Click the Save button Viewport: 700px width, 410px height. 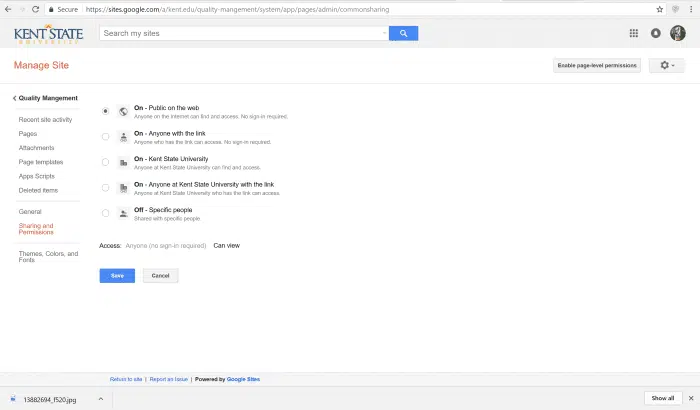(117, 276)
